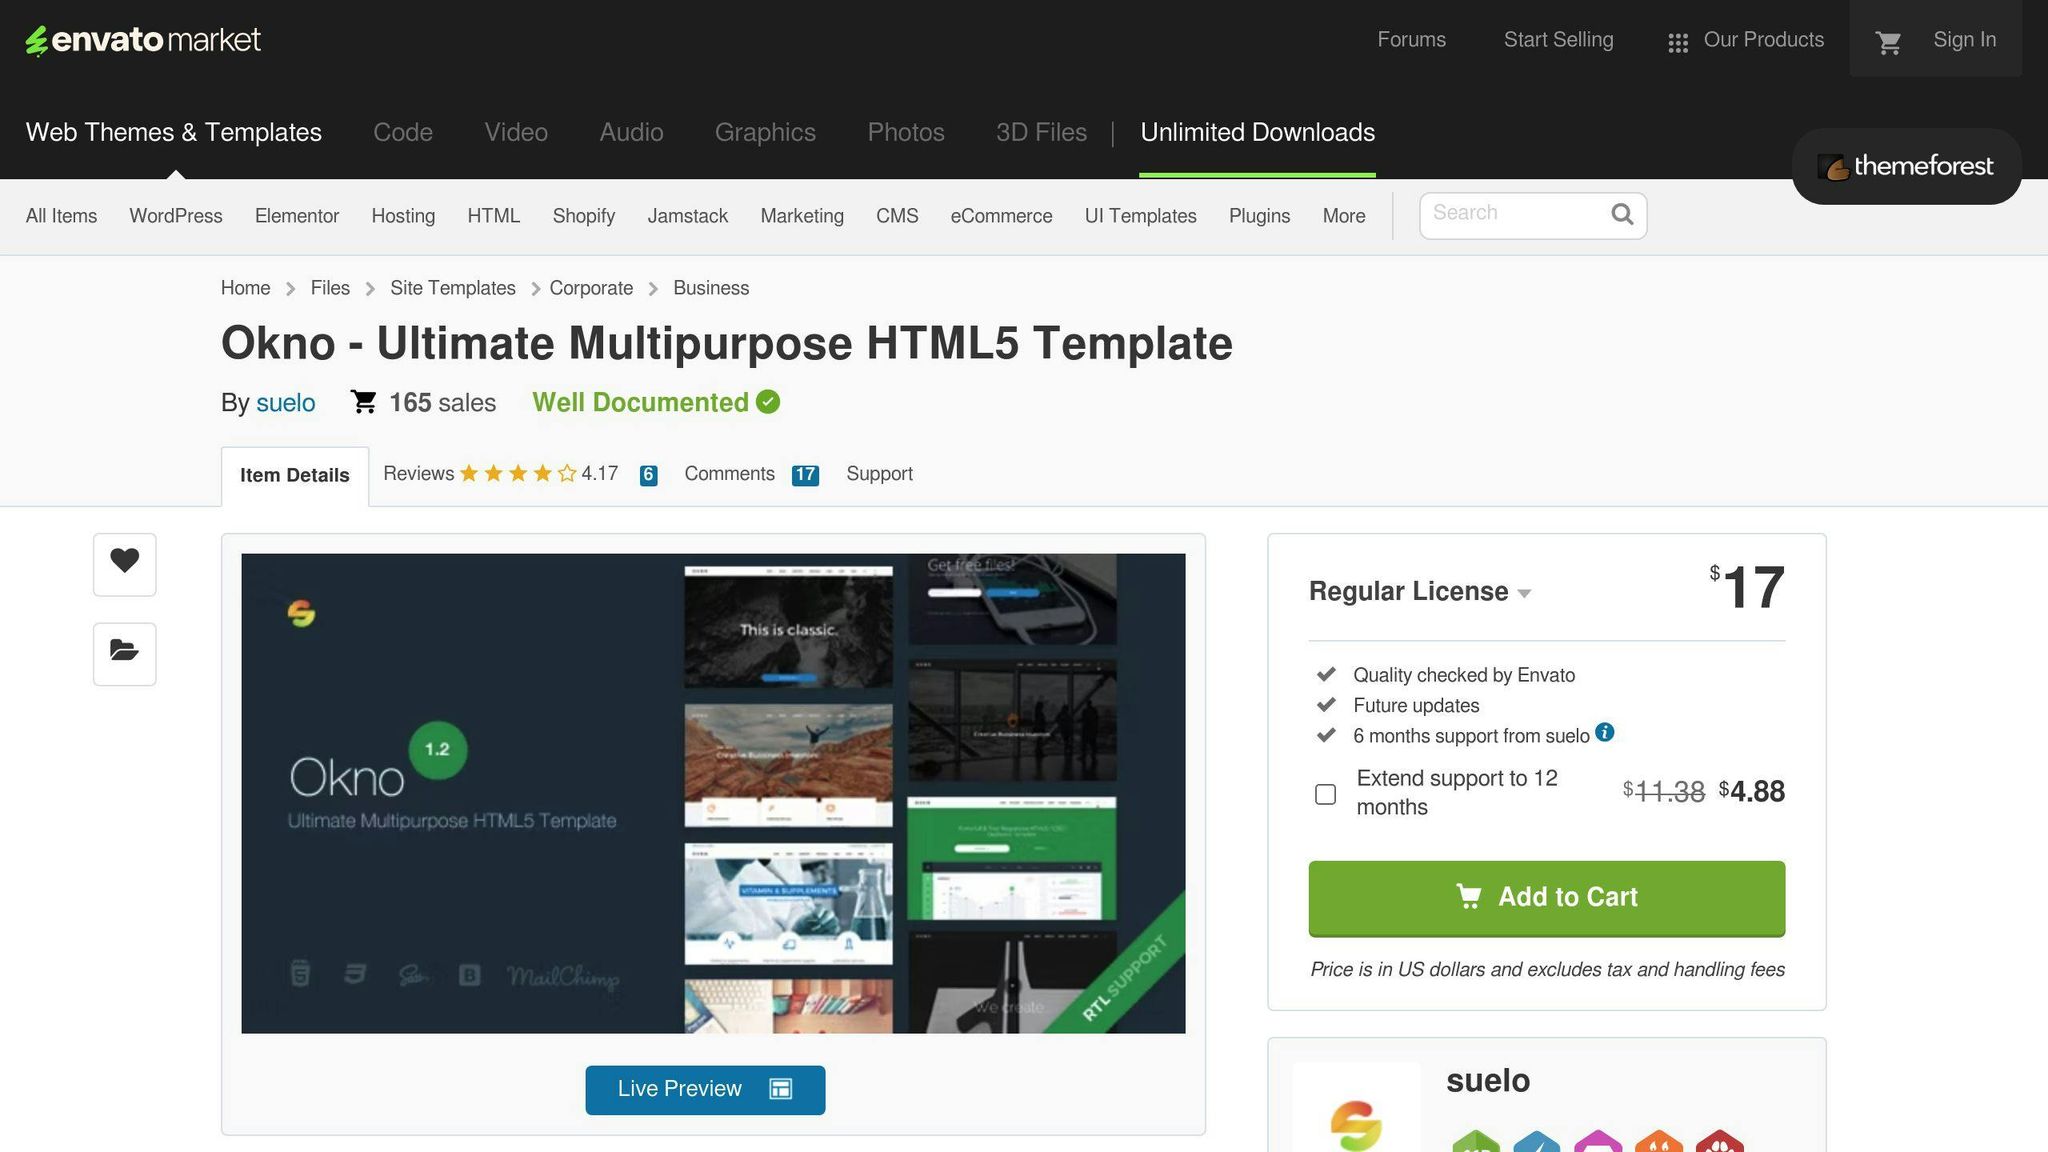Click HTML in sub-navigation
The height and width of the screenshot is (1152, 2048).
(x=494, y=216)
